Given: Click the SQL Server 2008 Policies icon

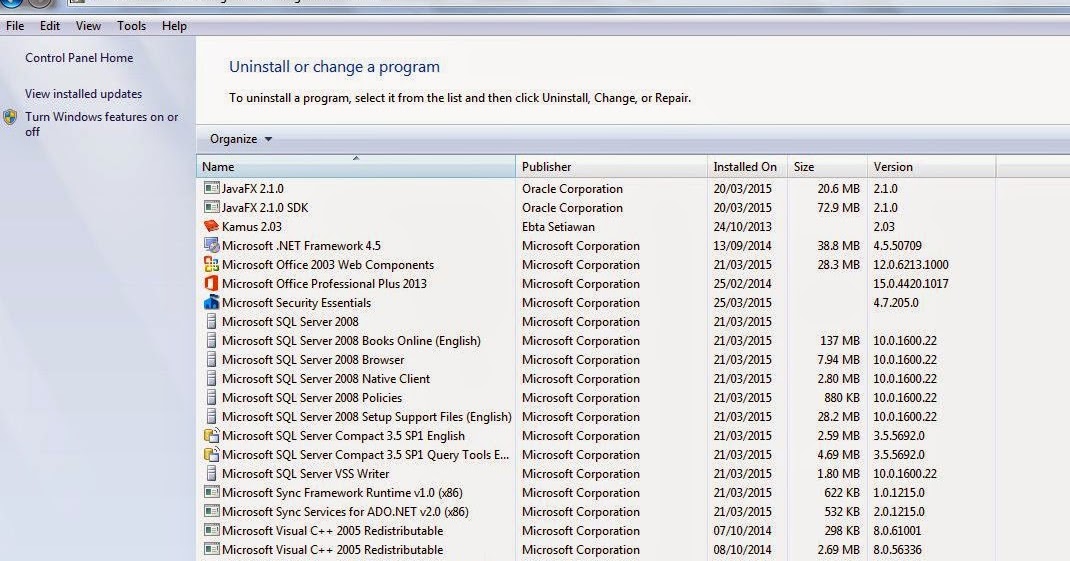Looking at the screenshot, I should pyautogui.click(x=212, y=397).
